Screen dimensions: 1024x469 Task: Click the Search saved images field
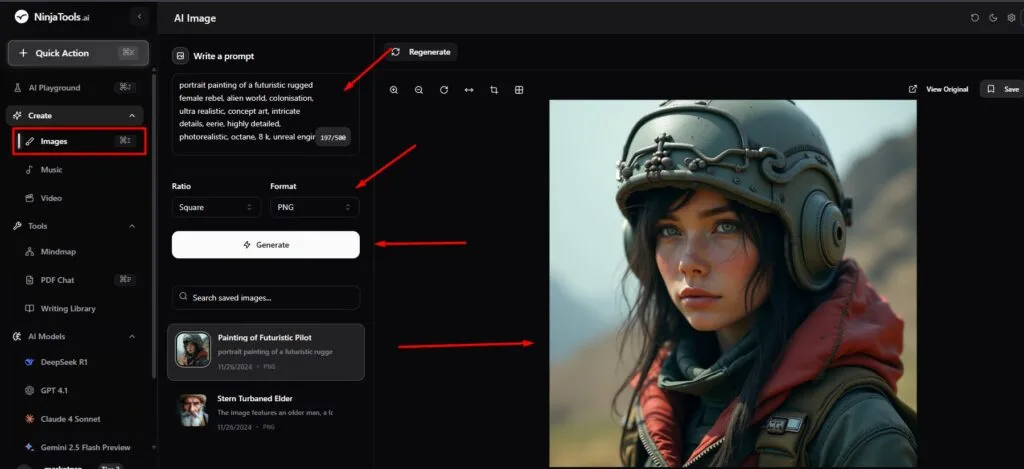tap(266, 297)
